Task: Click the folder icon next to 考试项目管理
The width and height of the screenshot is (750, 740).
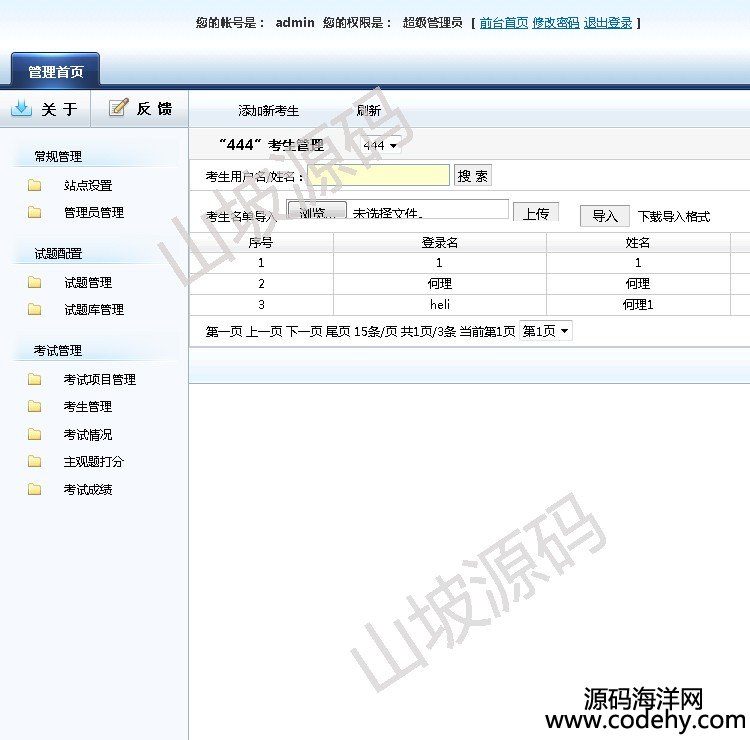Action: [34, 379]
